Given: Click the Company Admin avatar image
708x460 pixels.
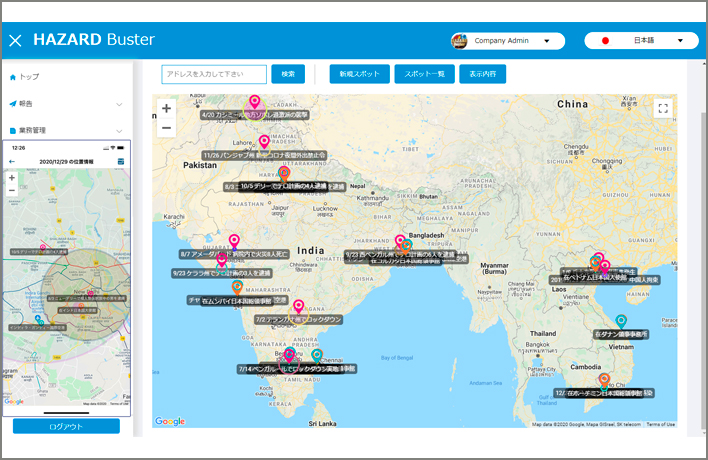Looking at the screenshot, I should pyautogui.click(x=459, y=41).
